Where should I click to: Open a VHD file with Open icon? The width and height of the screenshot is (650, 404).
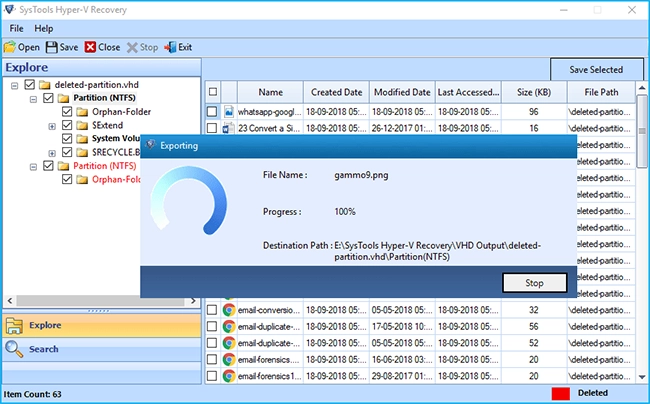pos(10,47)
